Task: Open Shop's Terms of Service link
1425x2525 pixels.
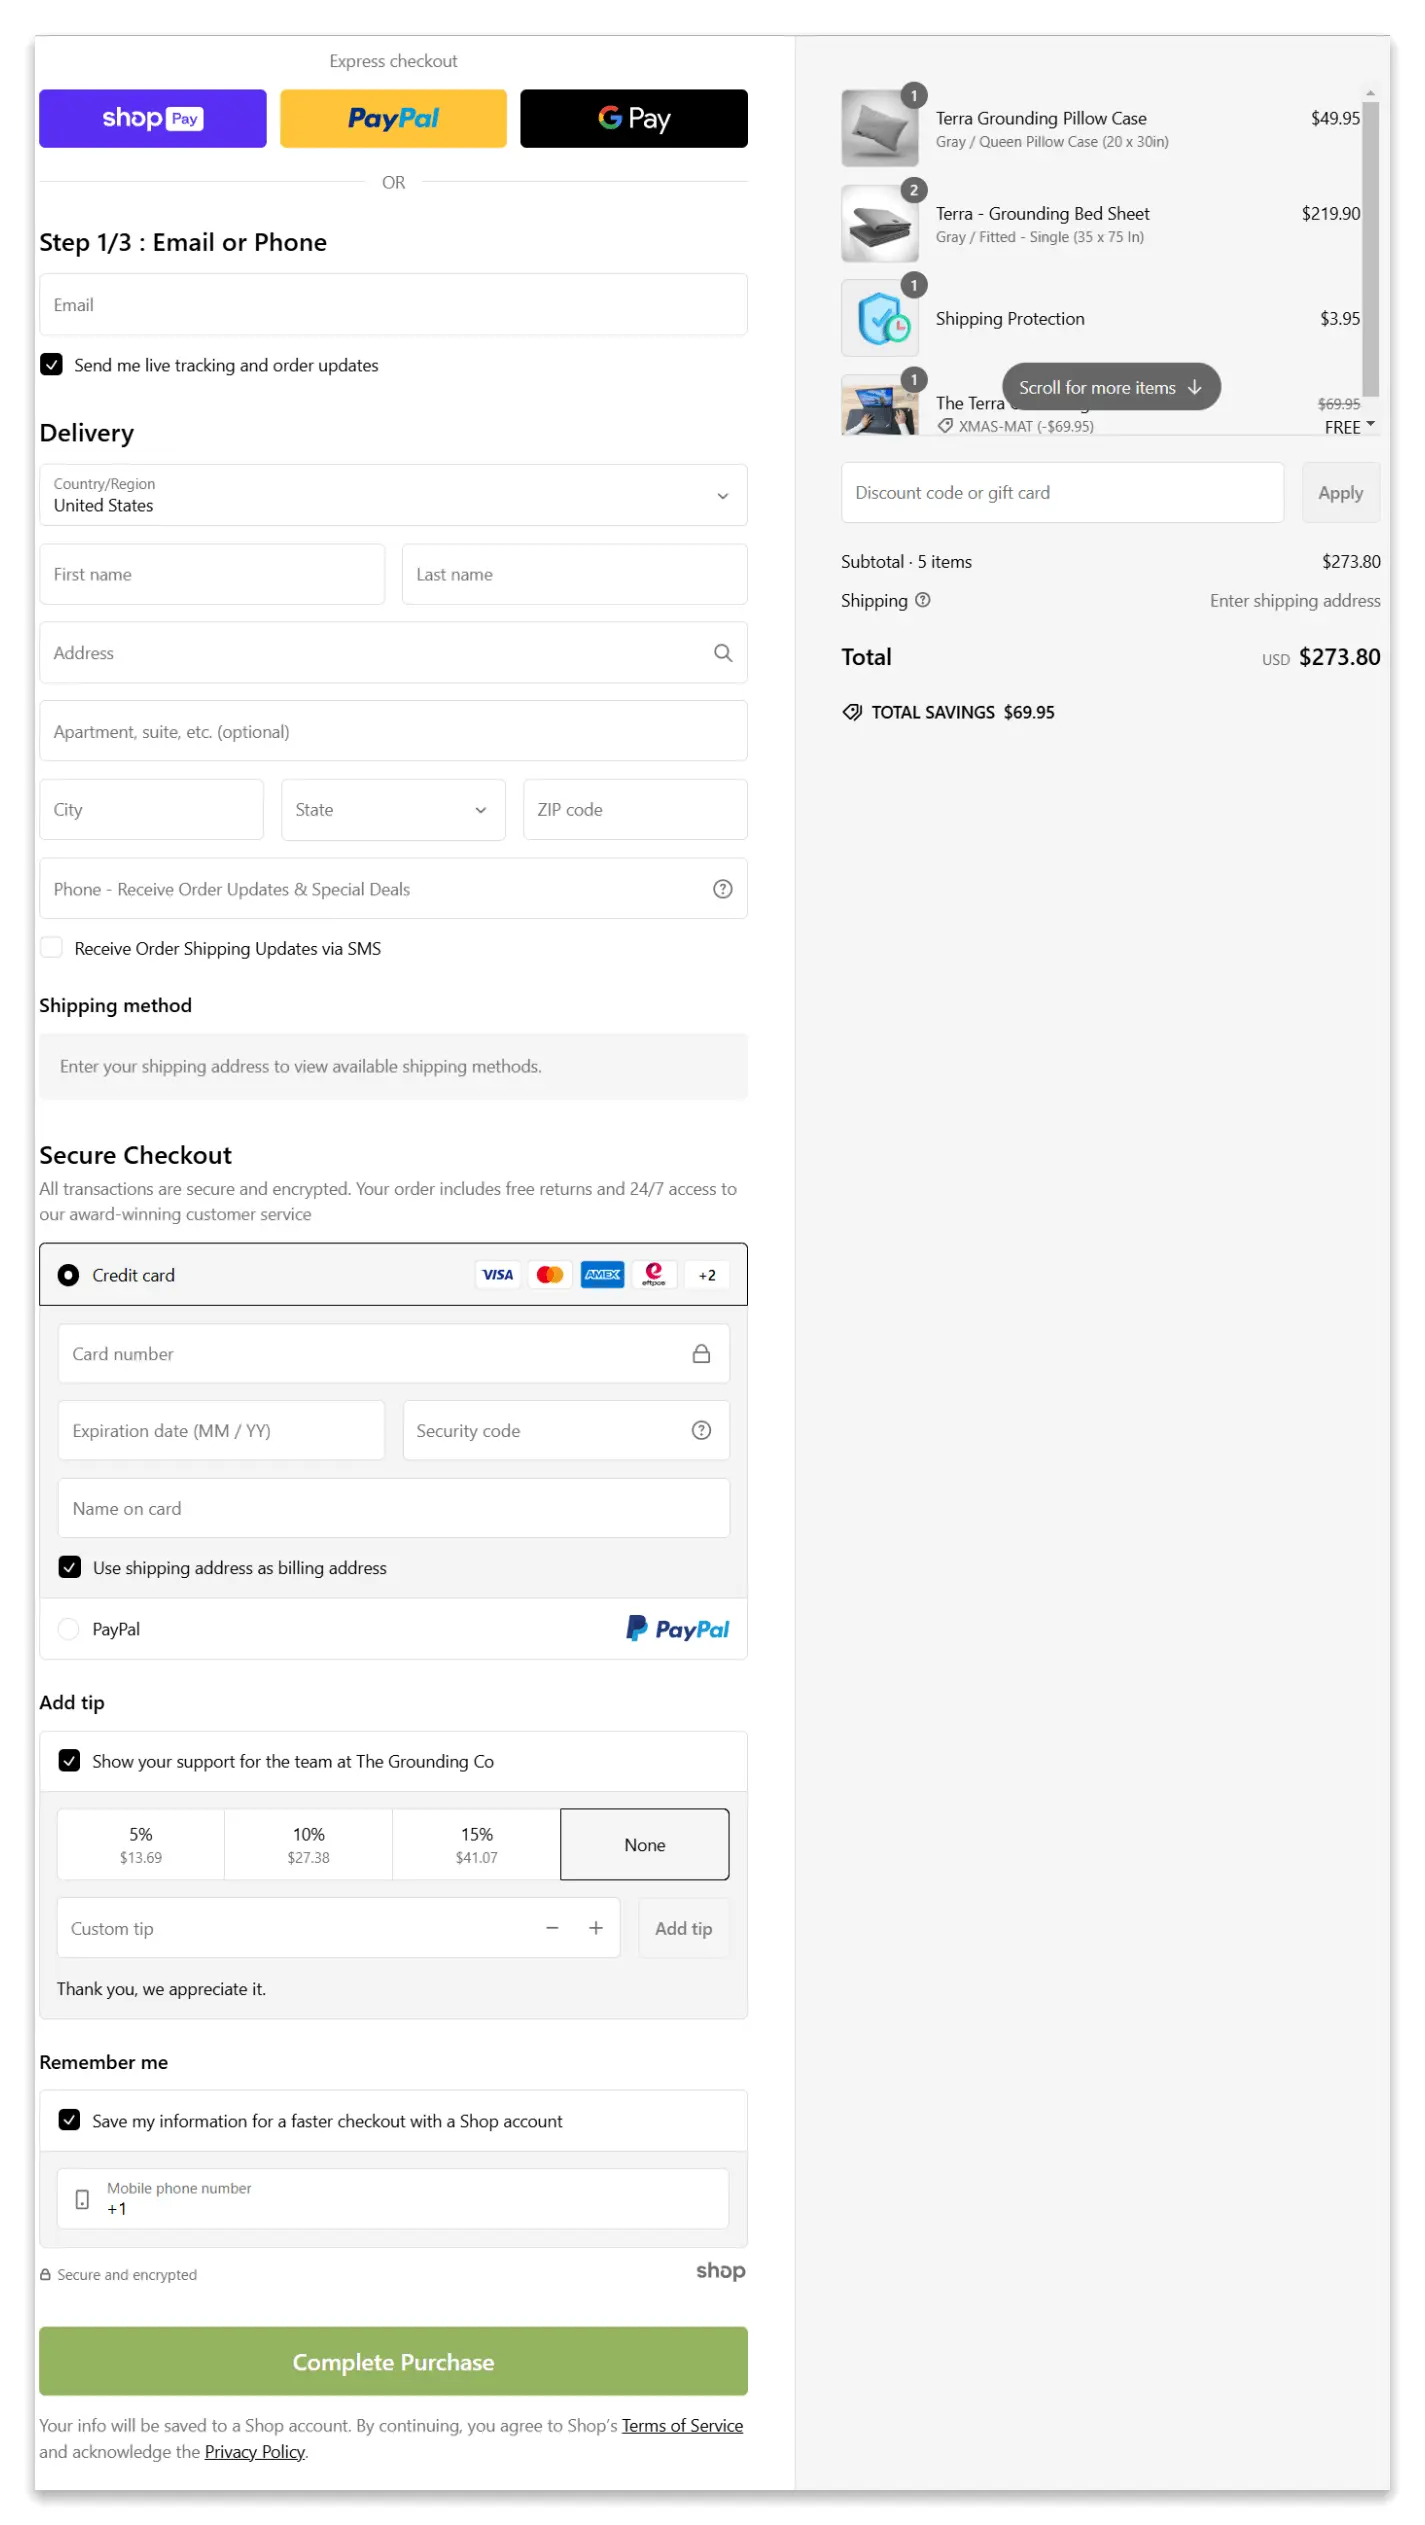Action: coord(682,2425)
